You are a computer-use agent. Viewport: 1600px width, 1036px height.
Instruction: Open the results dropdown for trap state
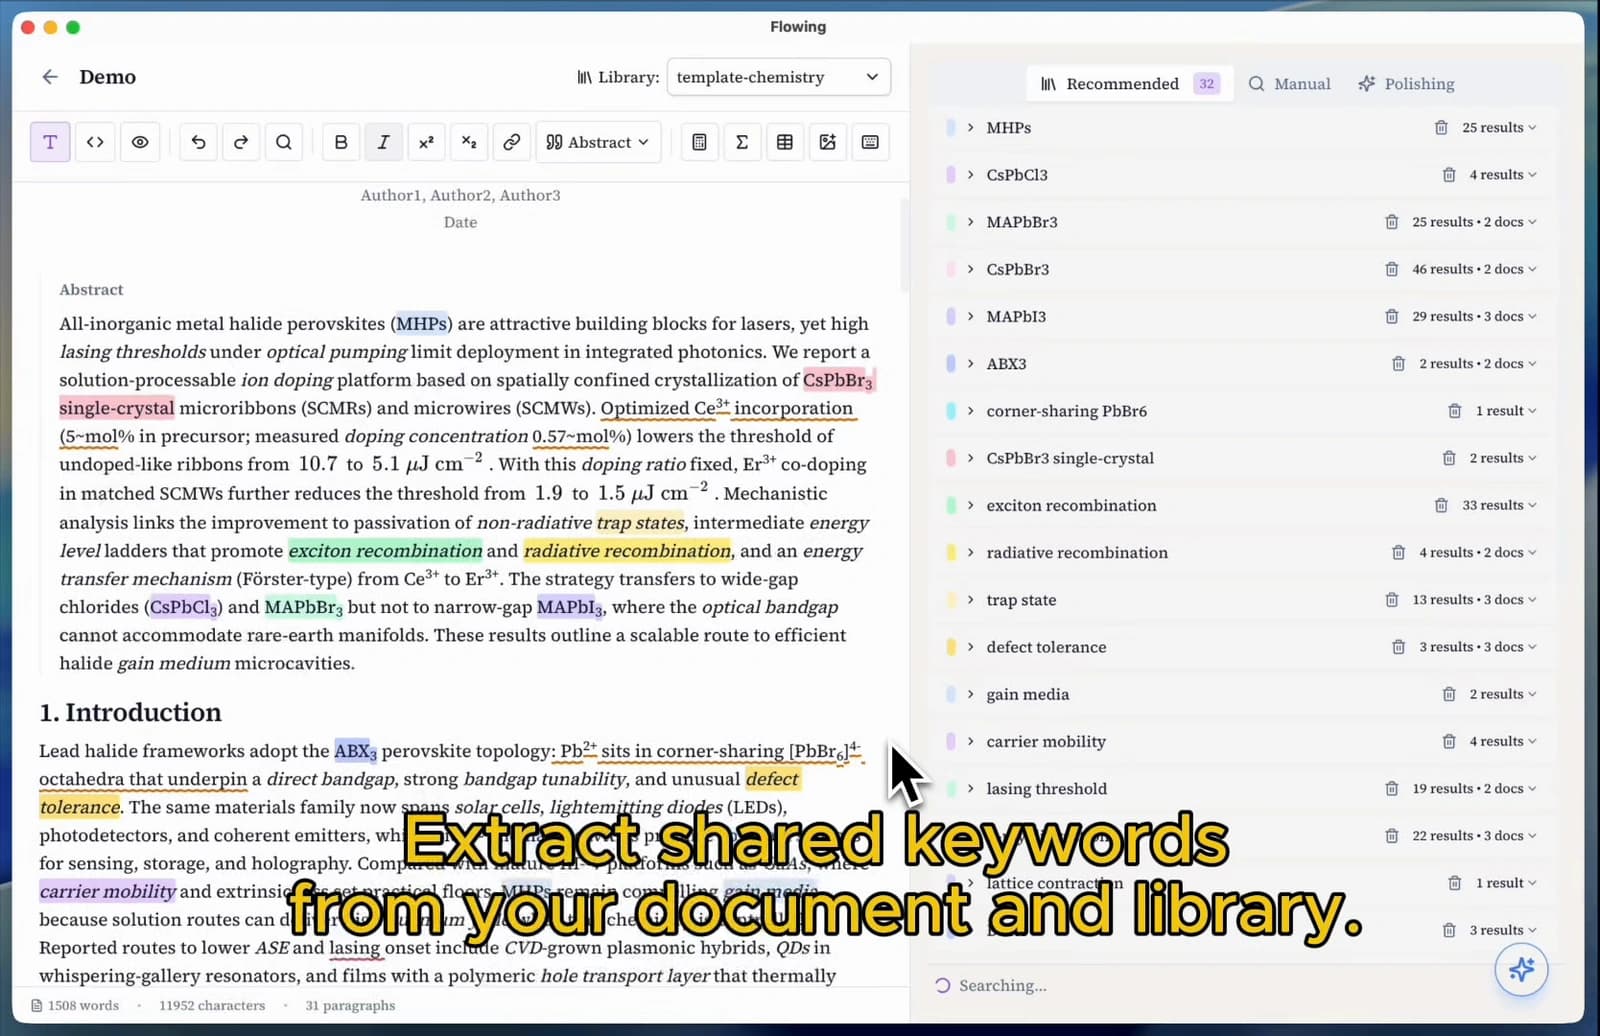click(1474, 600)
